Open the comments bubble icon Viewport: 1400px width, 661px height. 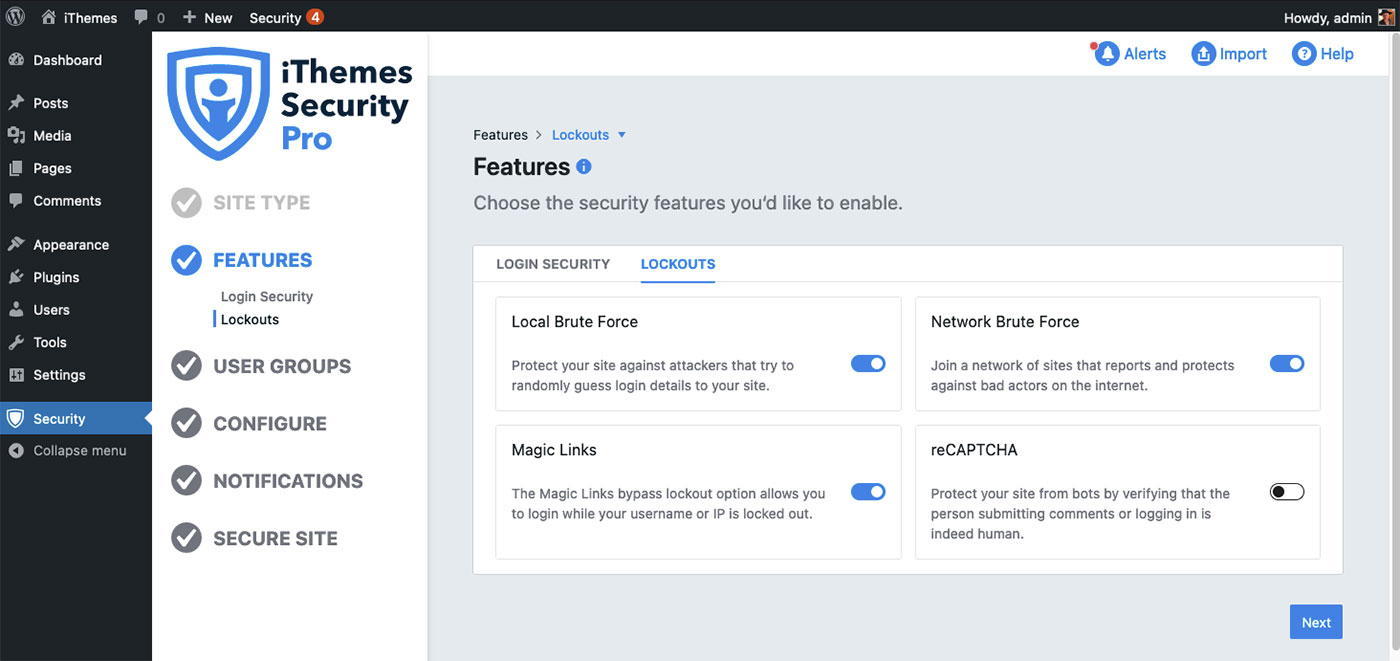tap(142, 17)
